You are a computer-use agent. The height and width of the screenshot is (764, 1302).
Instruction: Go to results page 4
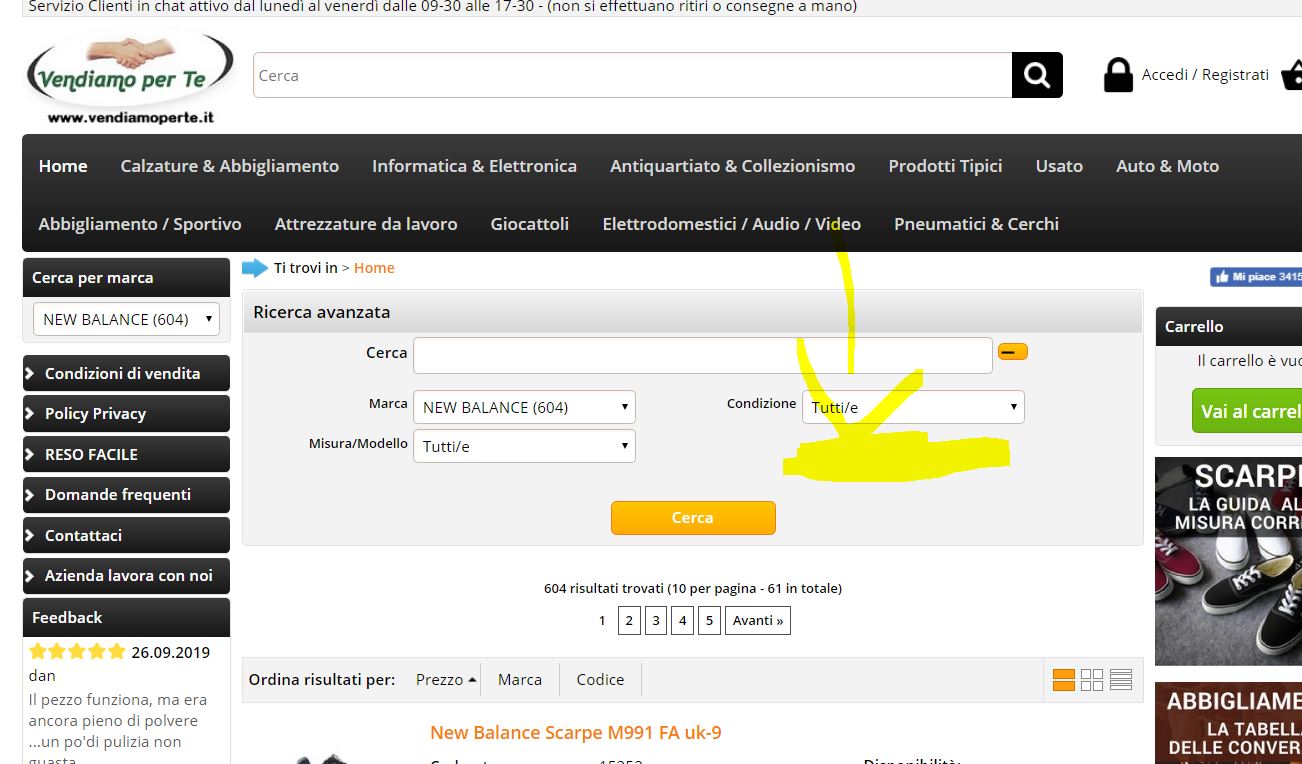[683, 621]
